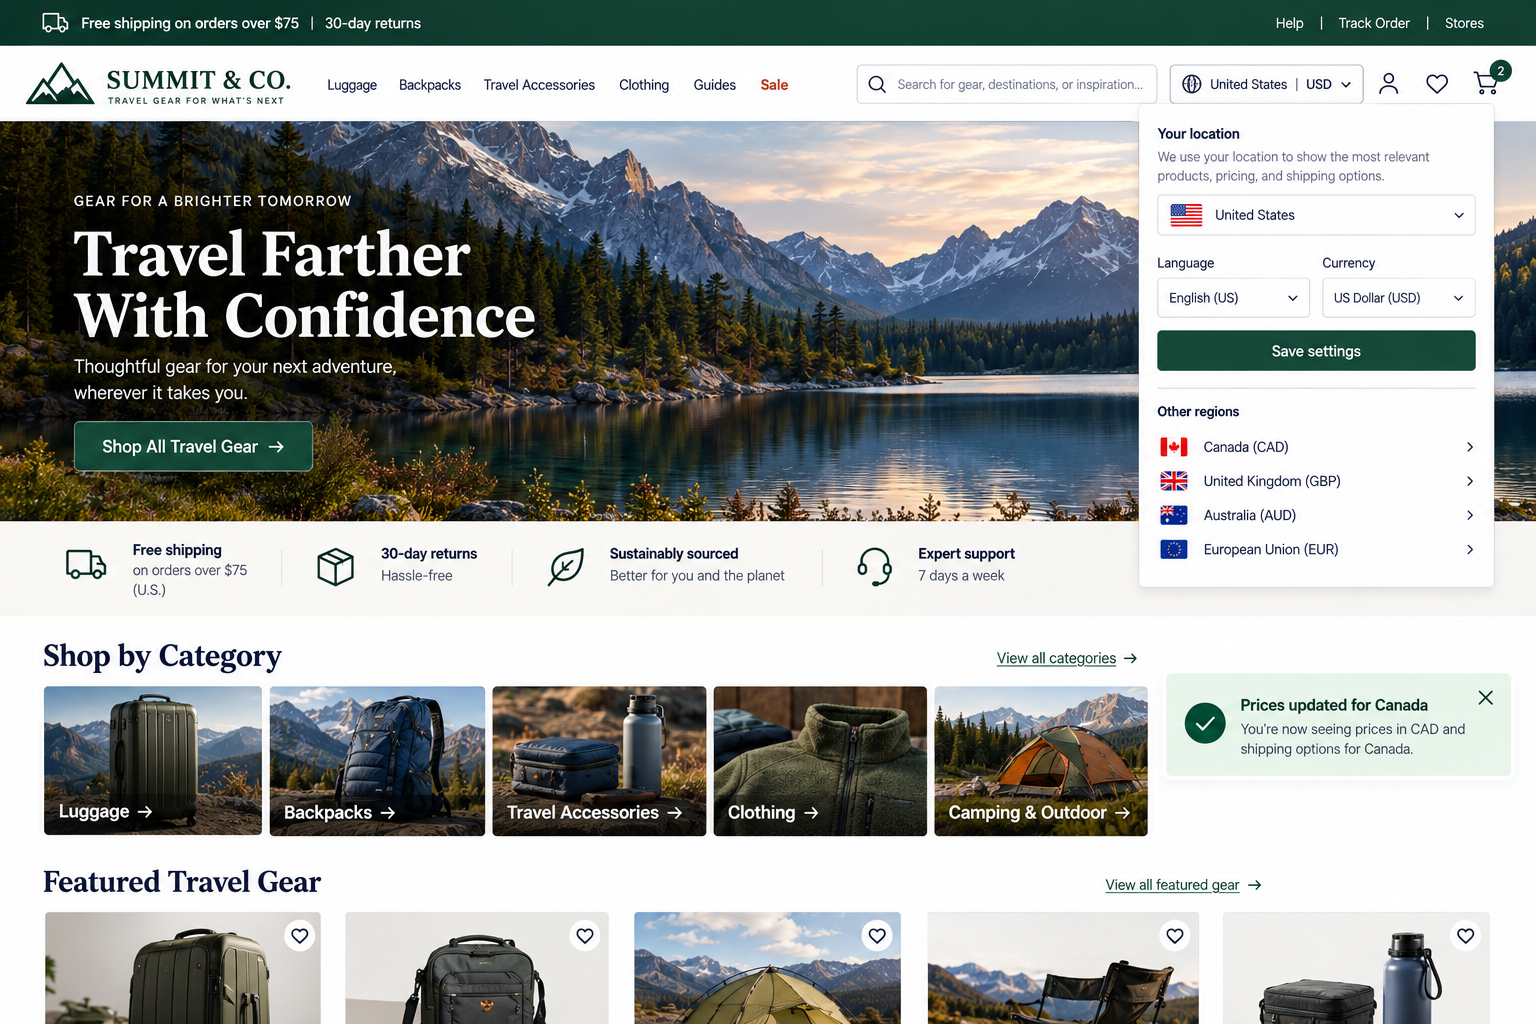
Task: Open the Backpacks menu
Action: (430, 85)
